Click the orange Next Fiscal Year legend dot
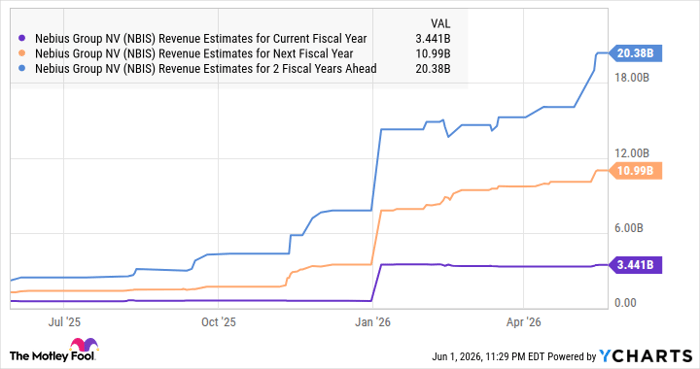Image resolution: width=700 pixels, height=369 pixels. click(x=22, y=54)
